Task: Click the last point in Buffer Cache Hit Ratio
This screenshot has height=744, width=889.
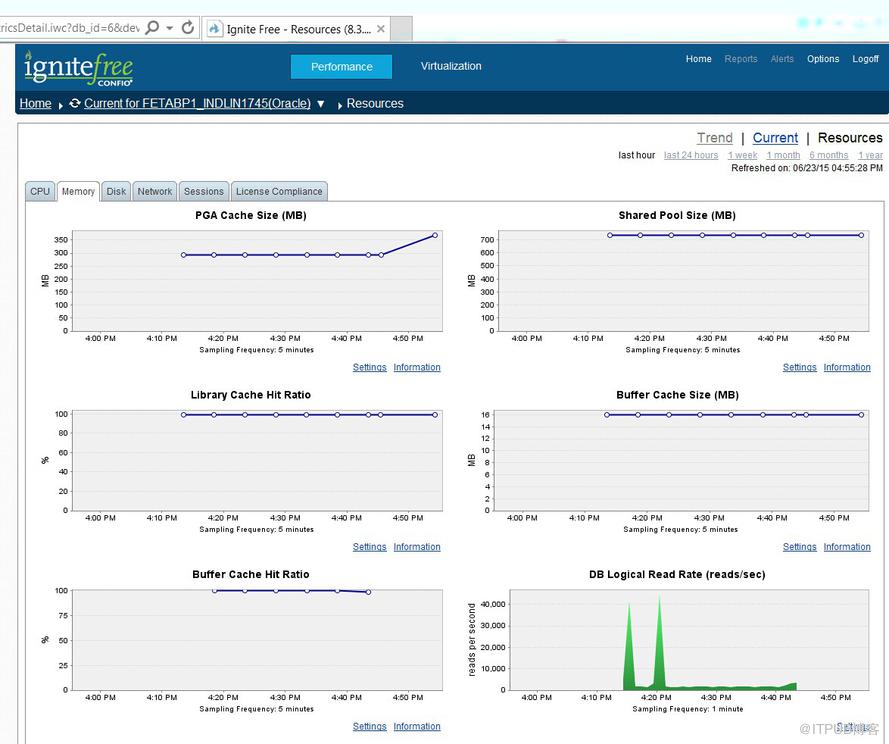Action: coord(369,592)
